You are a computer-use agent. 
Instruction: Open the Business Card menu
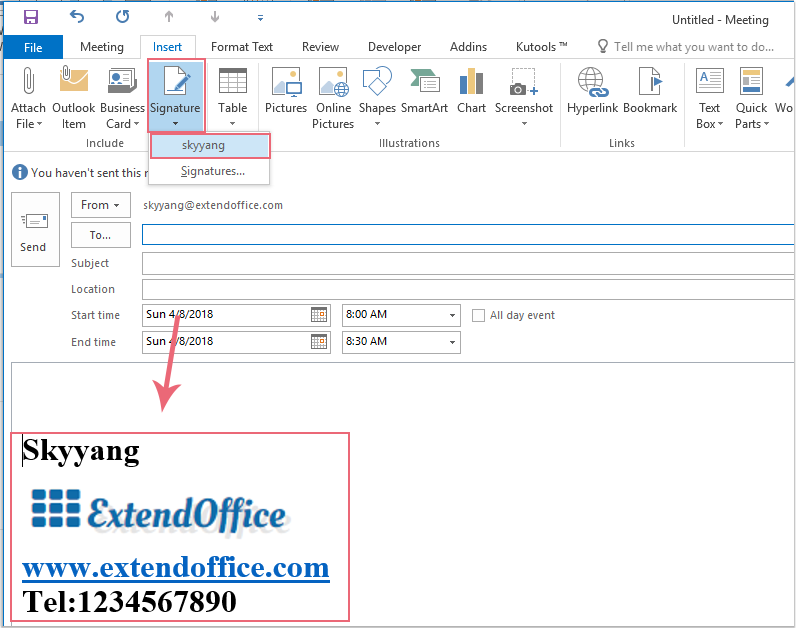pyautogui.click(x=122, y=97)
